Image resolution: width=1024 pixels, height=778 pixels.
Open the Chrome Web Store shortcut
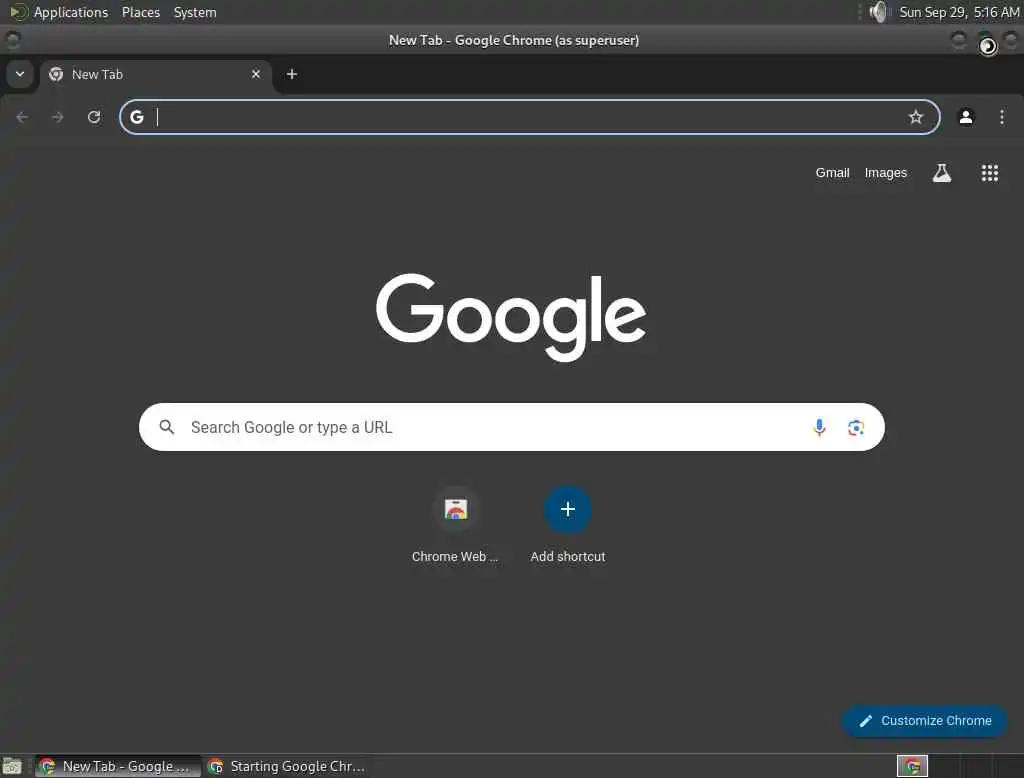tap(455, 524)
